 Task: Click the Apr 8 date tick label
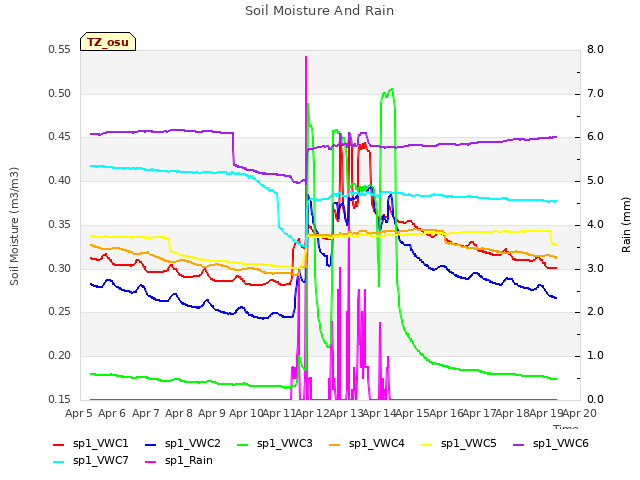(179, 413)
